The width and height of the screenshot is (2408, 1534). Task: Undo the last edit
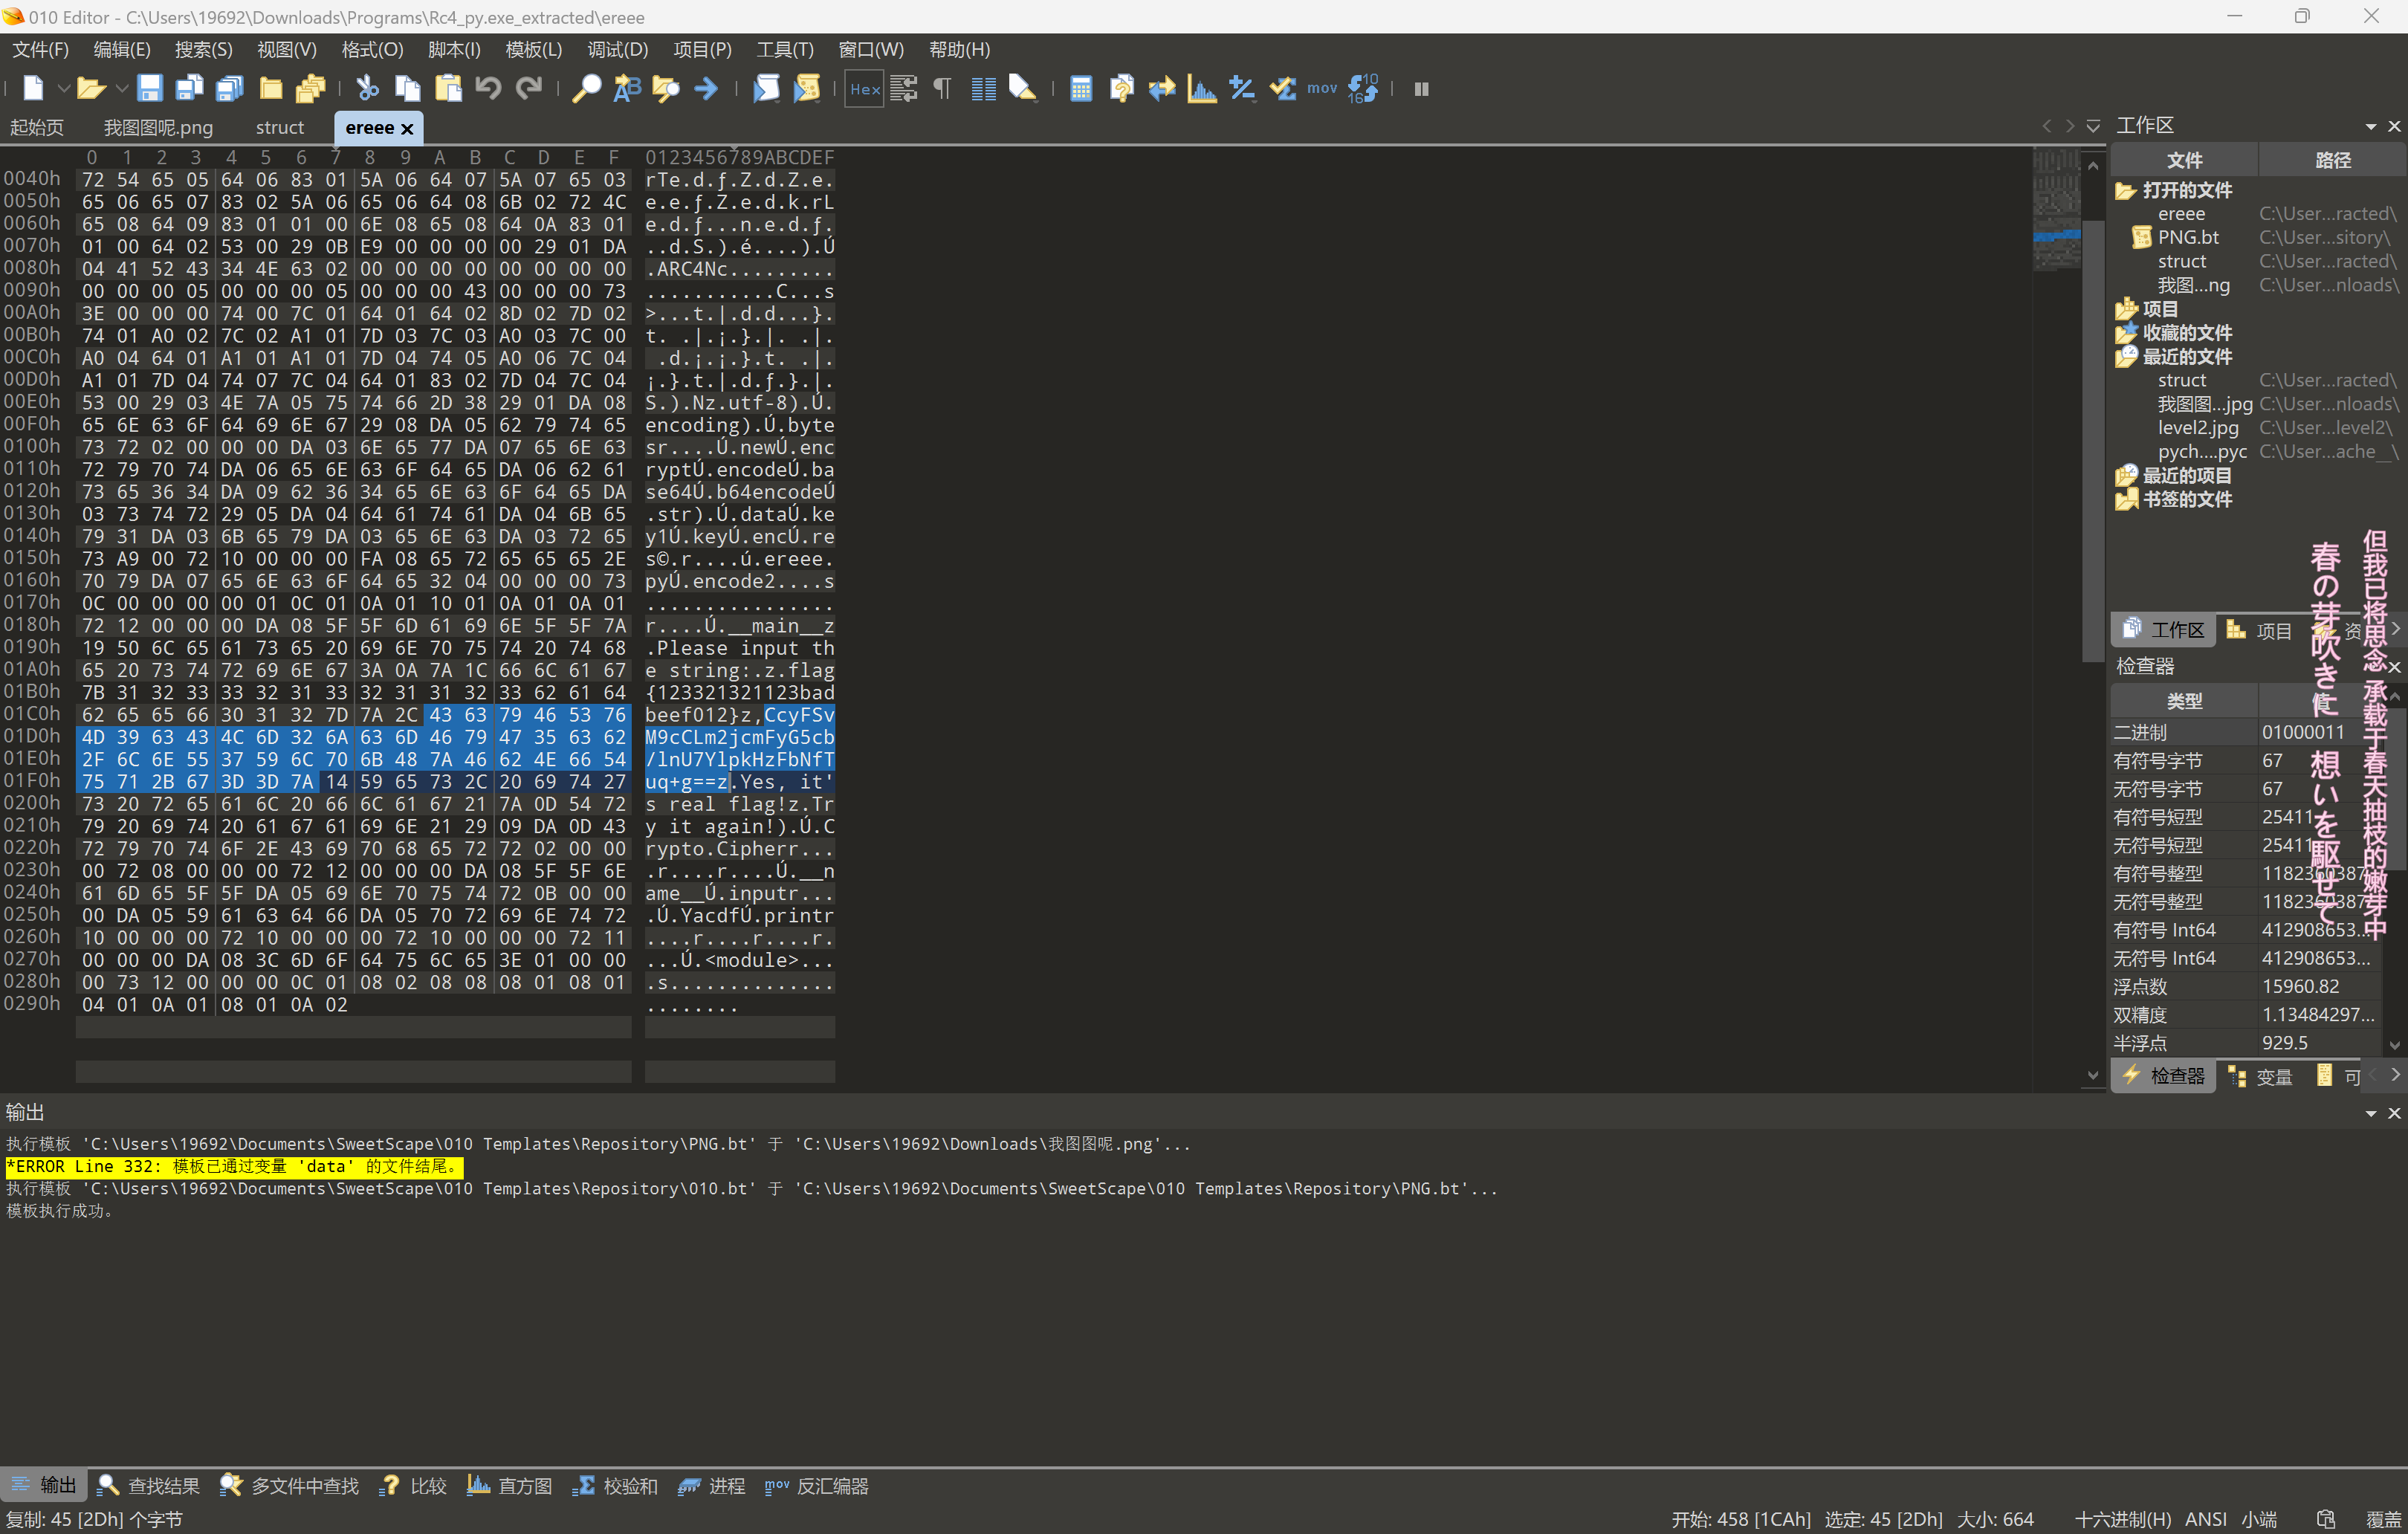click(488, 89)
